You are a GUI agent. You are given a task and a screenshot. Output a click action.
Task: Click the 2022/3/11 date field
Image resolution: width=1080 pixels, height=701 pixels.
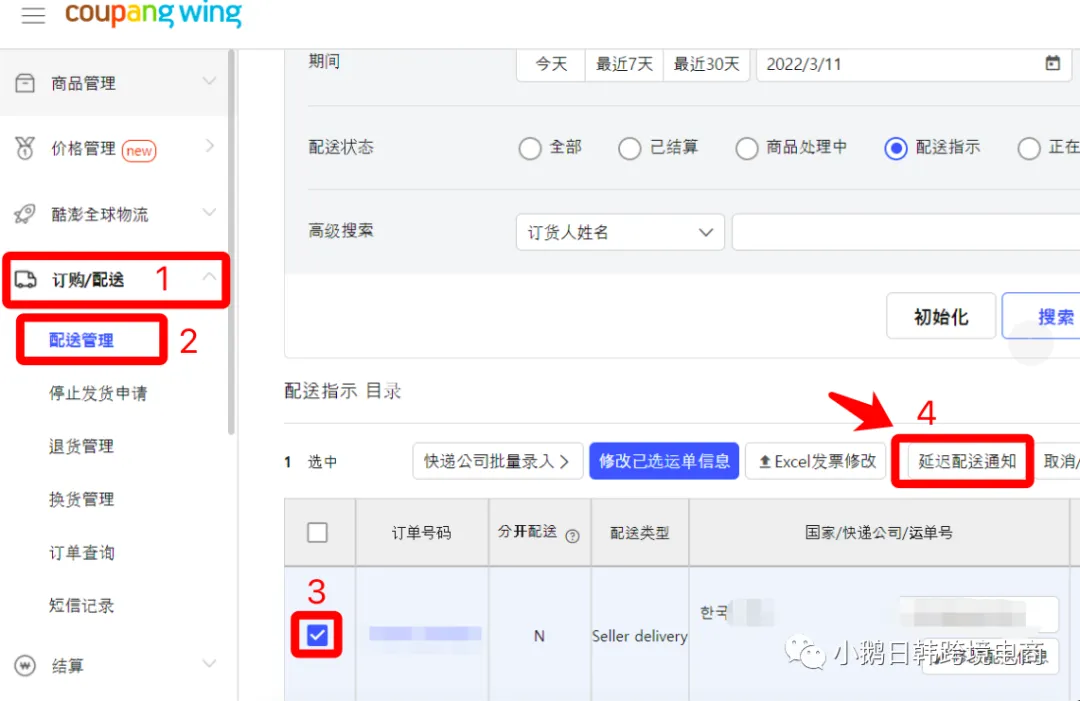[x=913, y=64]
